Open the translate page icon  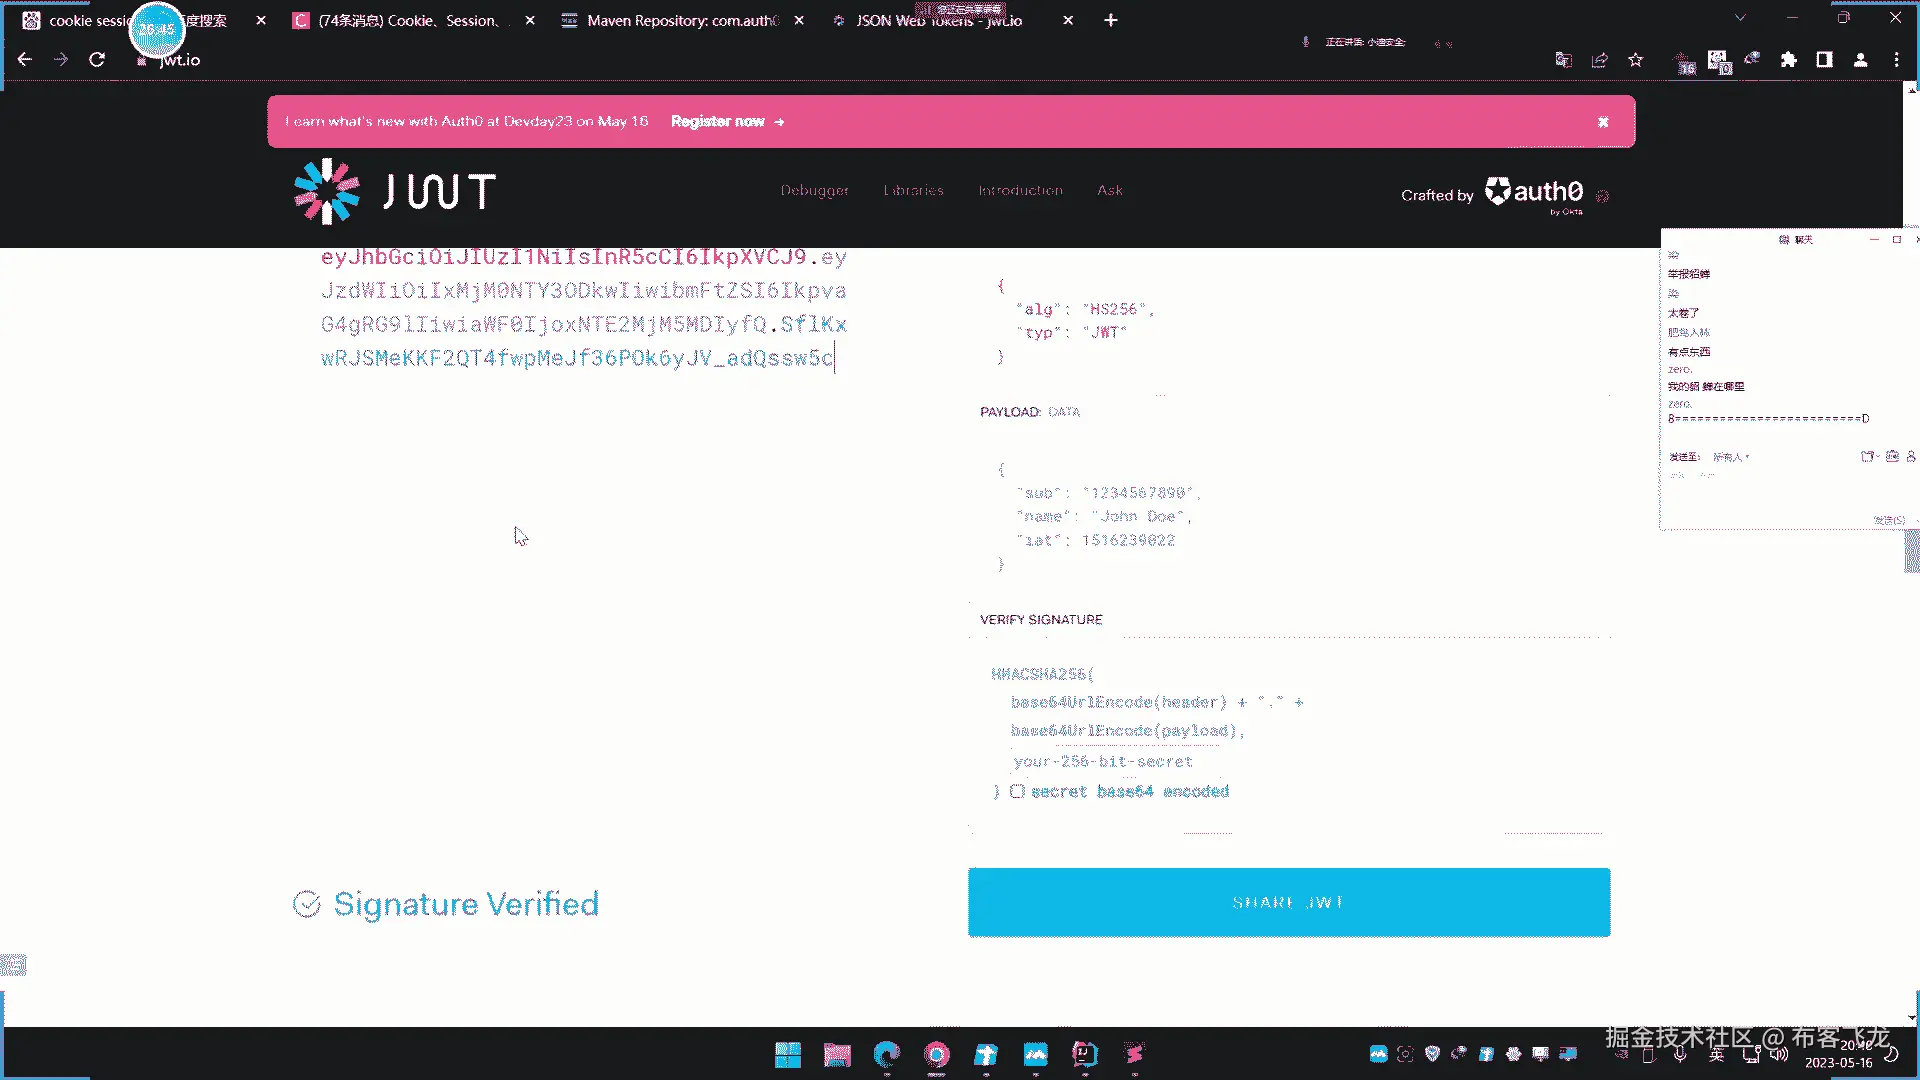pos(1563,60)
